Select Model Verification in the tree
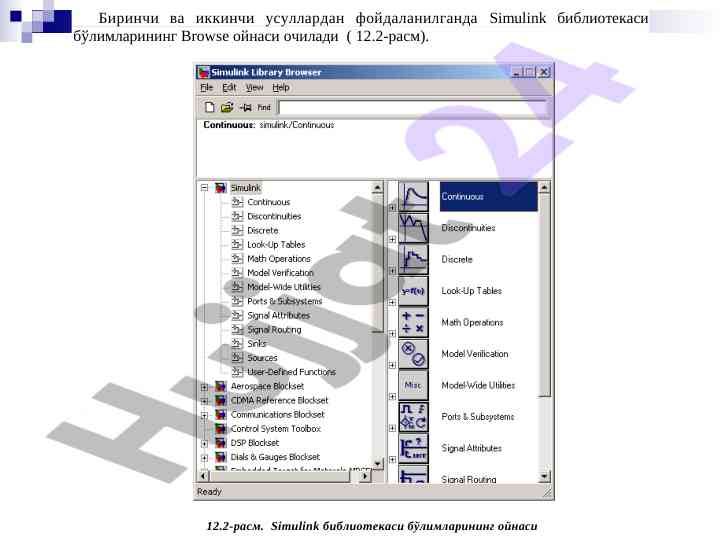This screenshot has height=540, width=720. pyautogui.click(x=280, y=273)
